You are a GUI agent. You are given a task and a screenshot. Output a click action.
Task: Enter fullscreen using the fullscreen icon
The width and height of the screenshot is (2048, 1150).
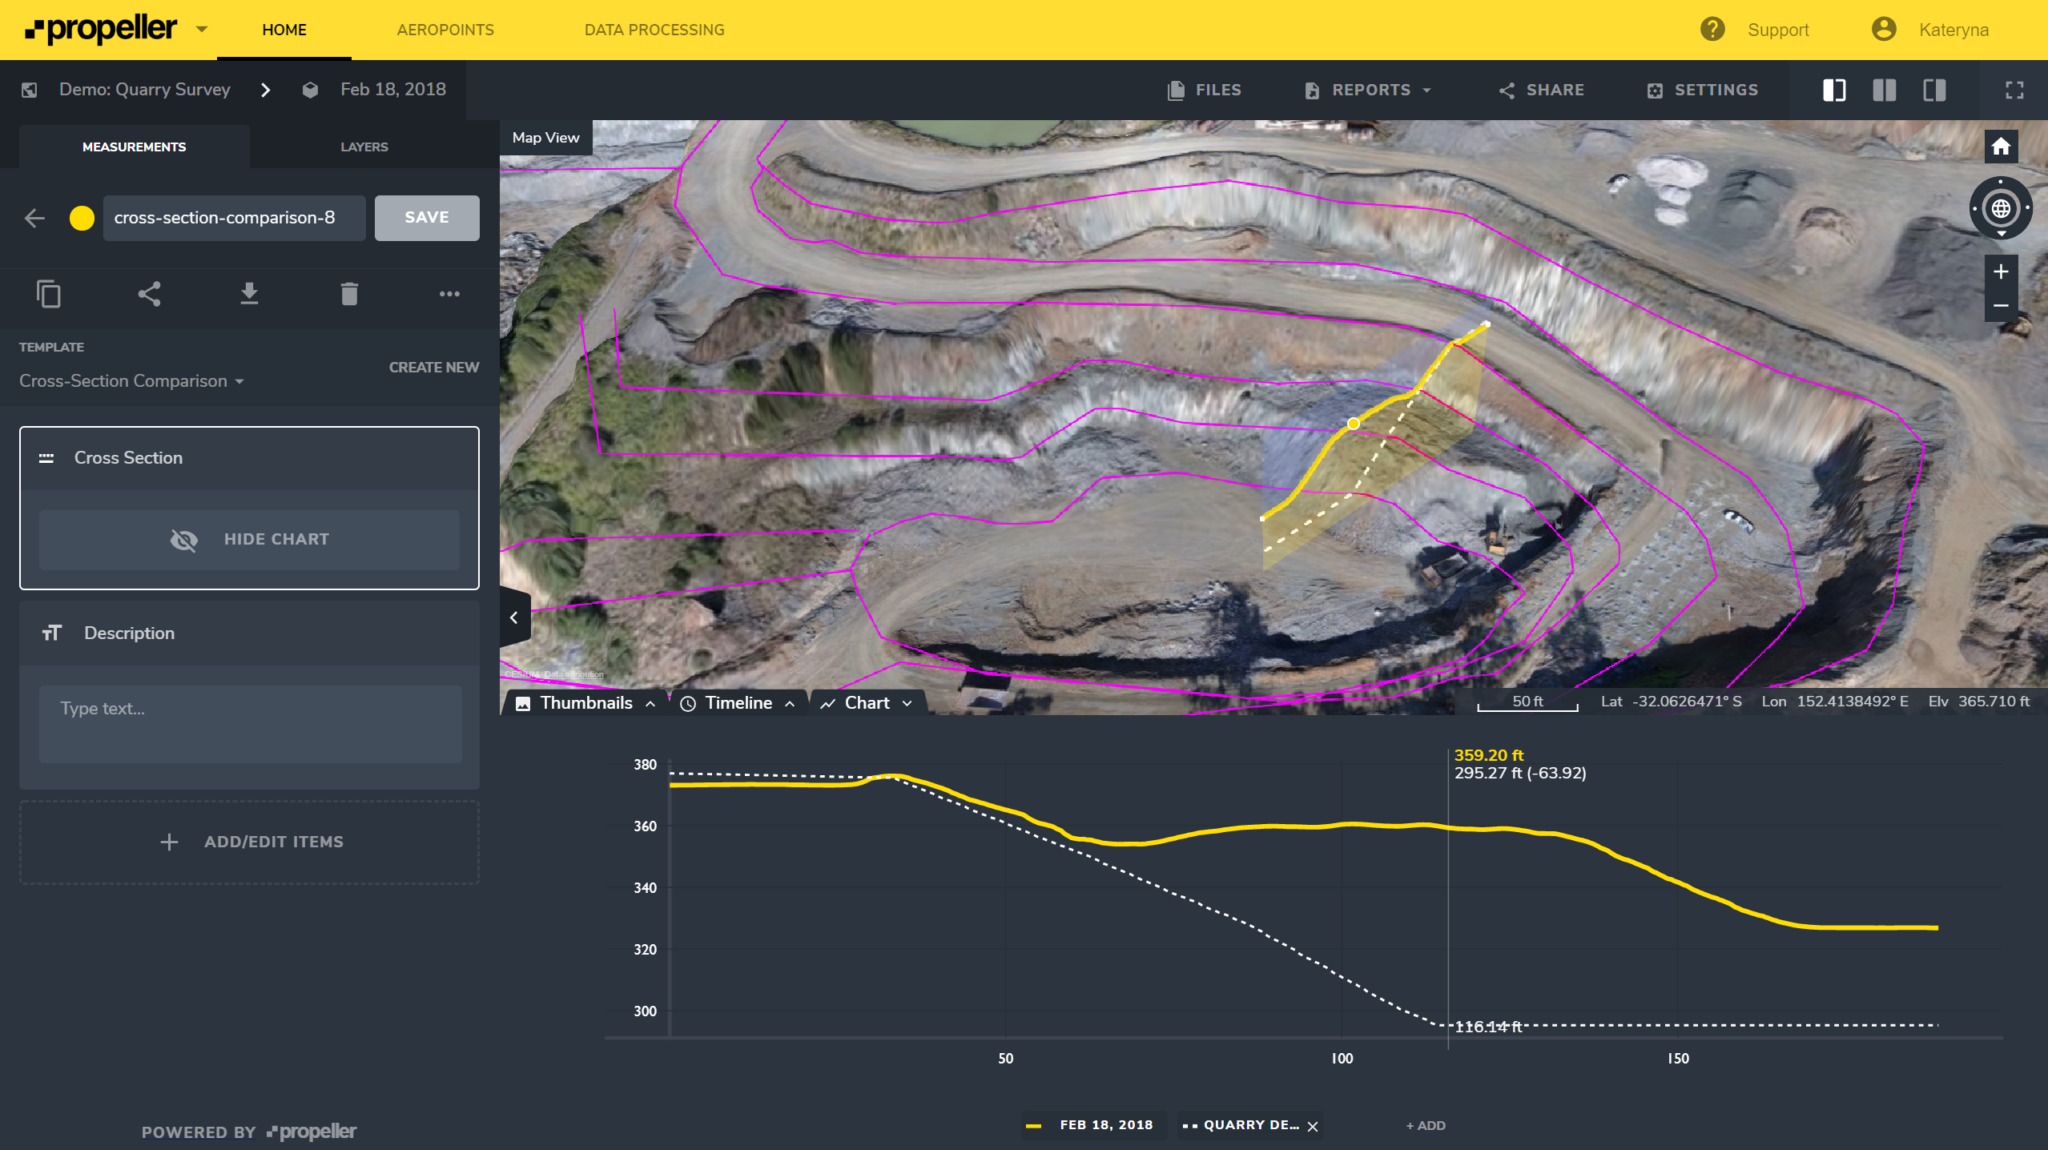coord(2014,90)
